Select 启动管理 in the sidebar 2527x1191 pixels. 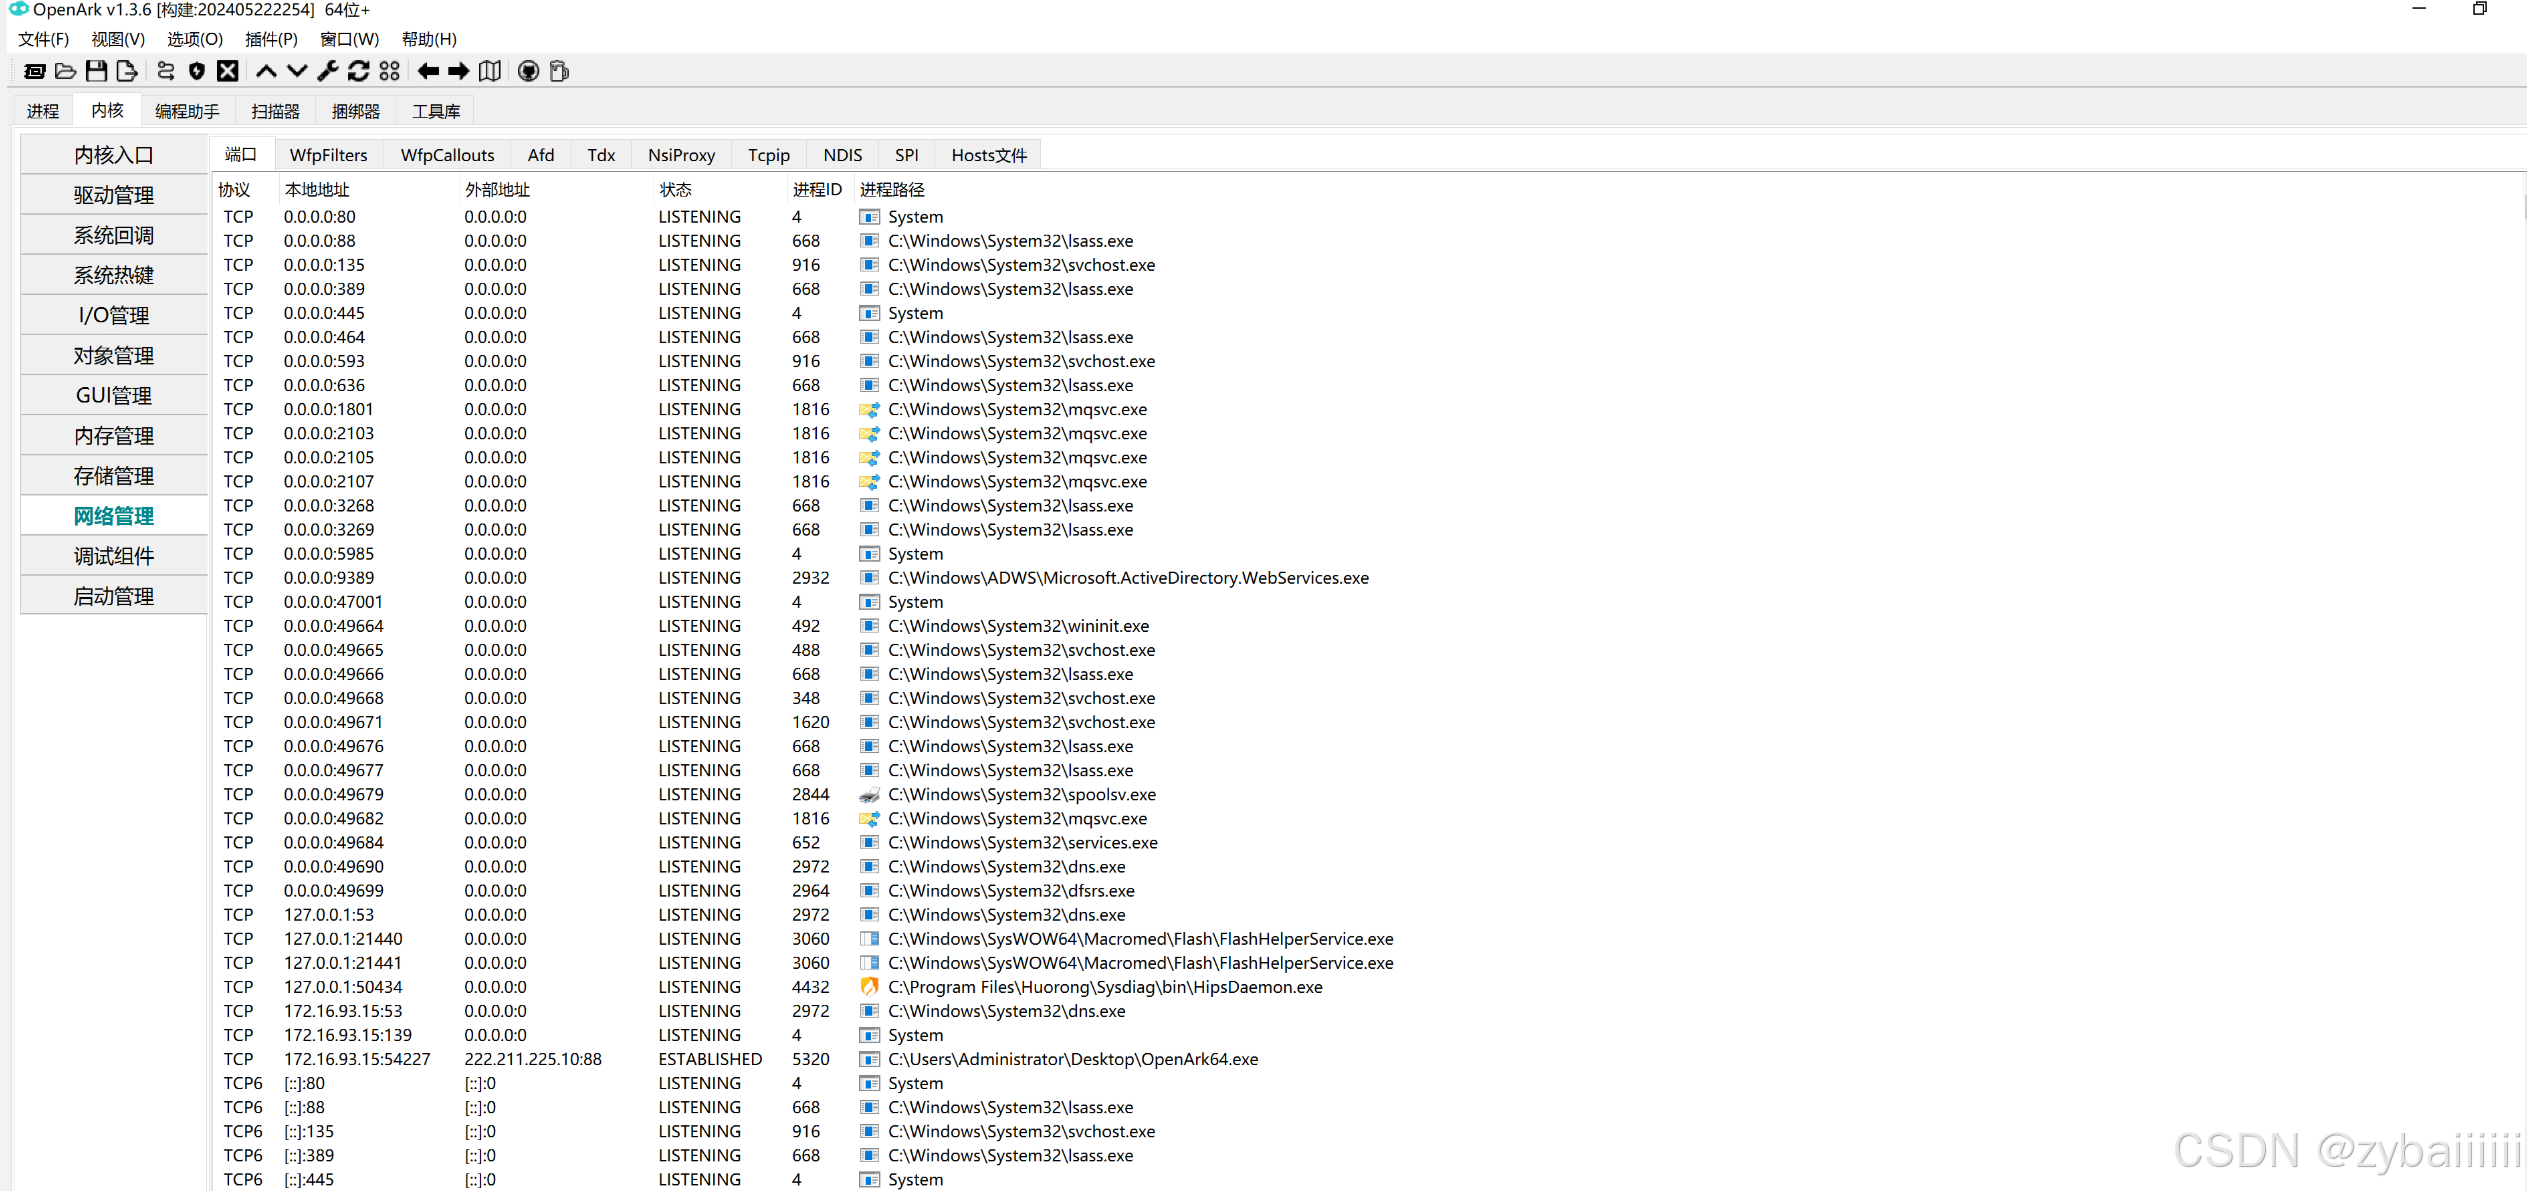pos(114,596)
